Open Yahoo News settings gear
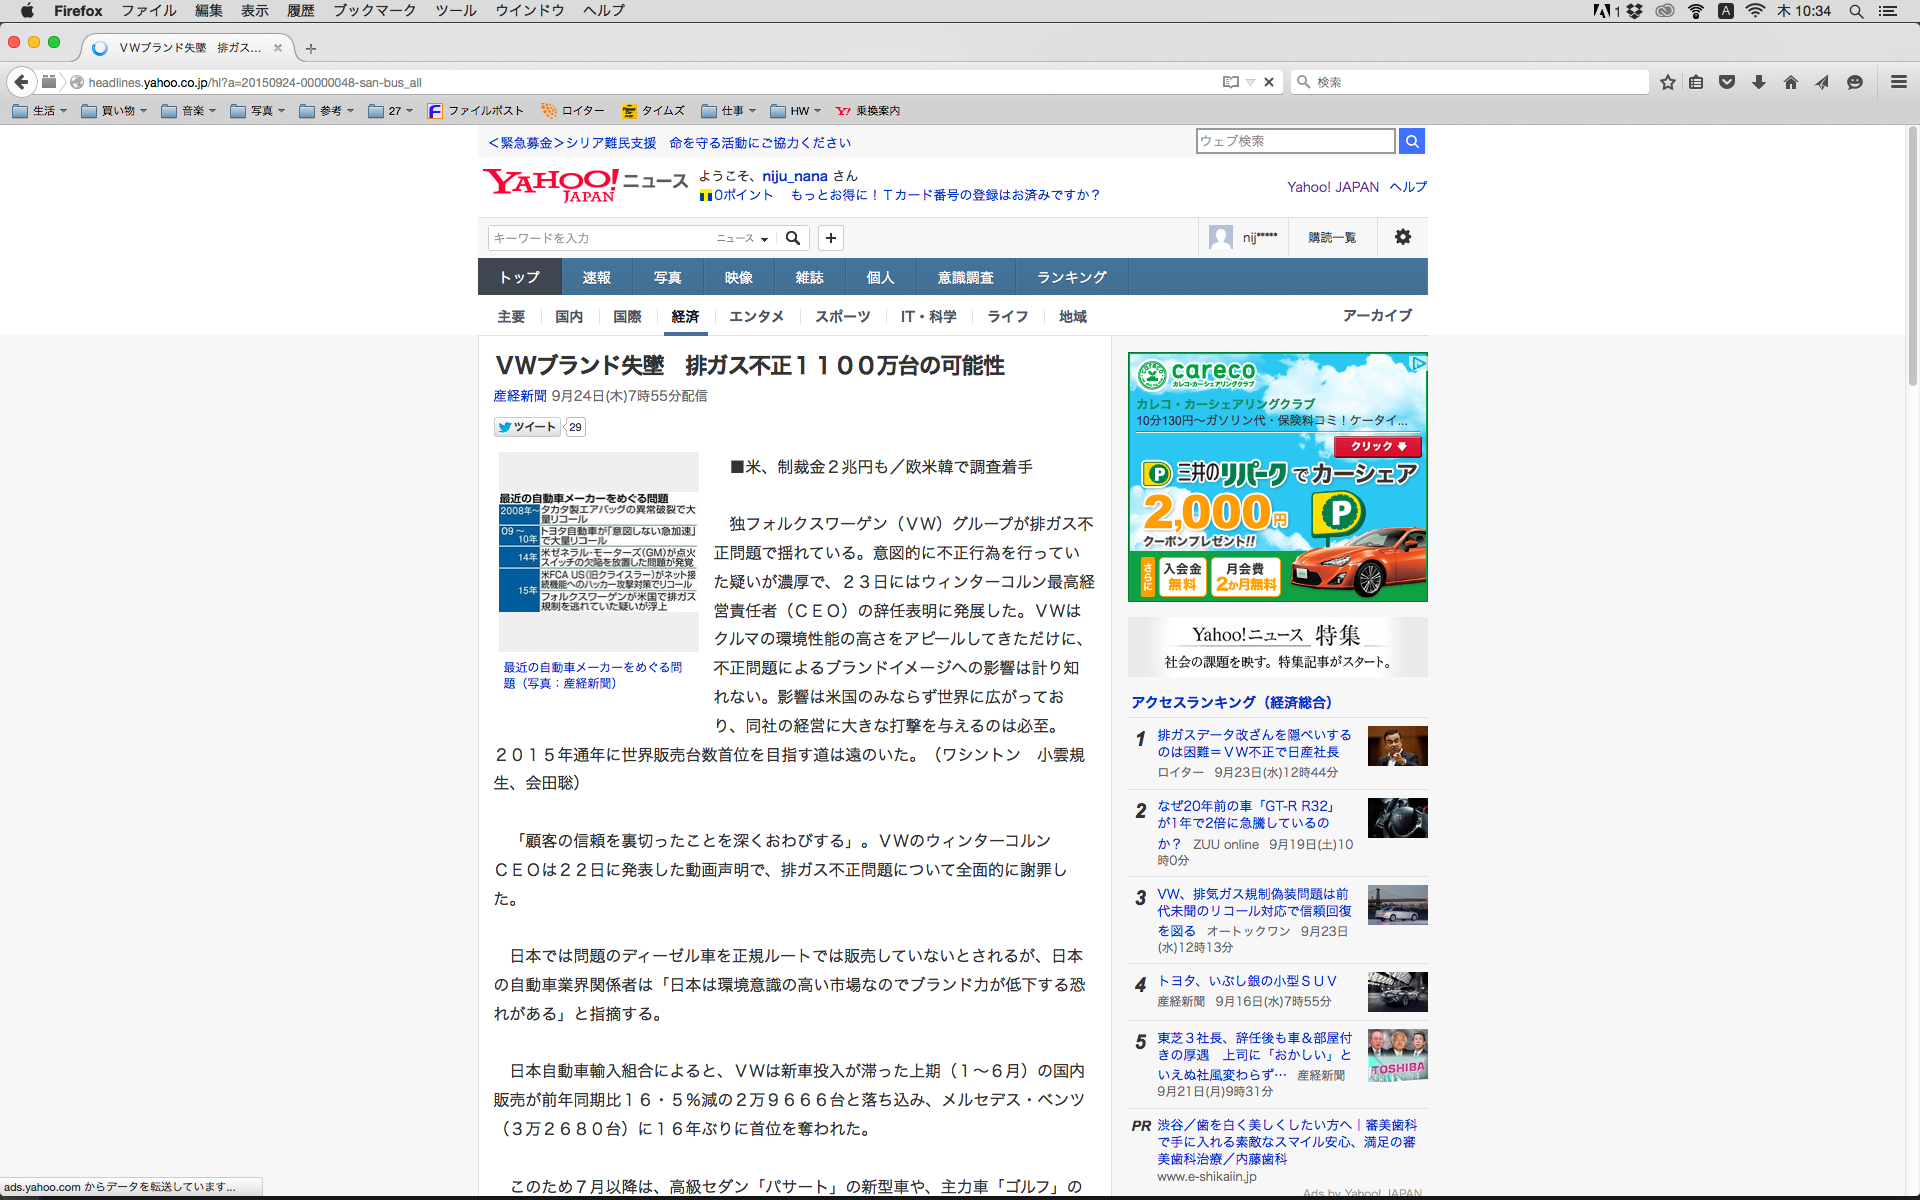Viewport: 1920px width, 1200px height. (1403, 237)
